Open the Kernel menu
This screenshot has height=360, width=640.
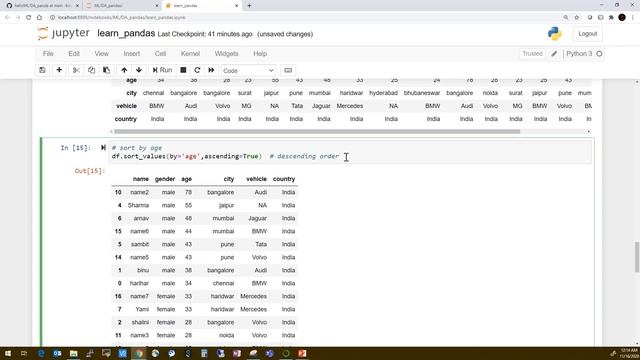(190, 54)
